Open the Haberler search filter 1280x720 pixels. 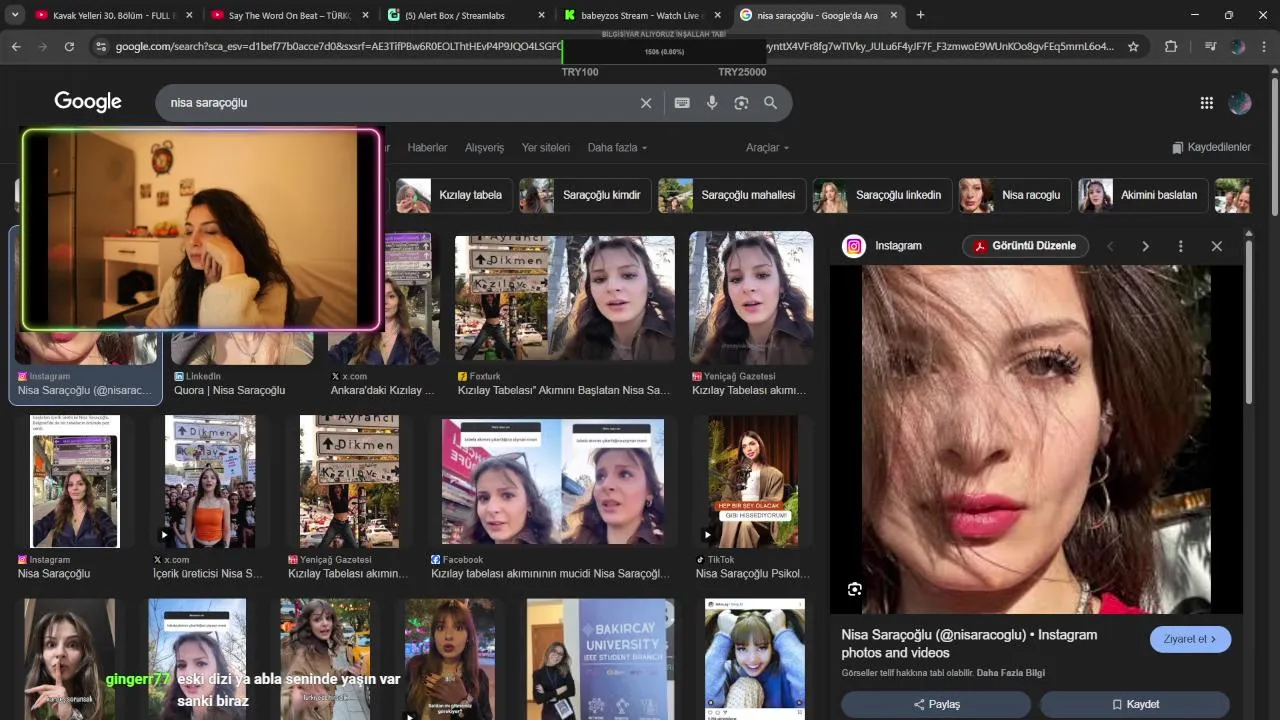click(x=427, y=147)
